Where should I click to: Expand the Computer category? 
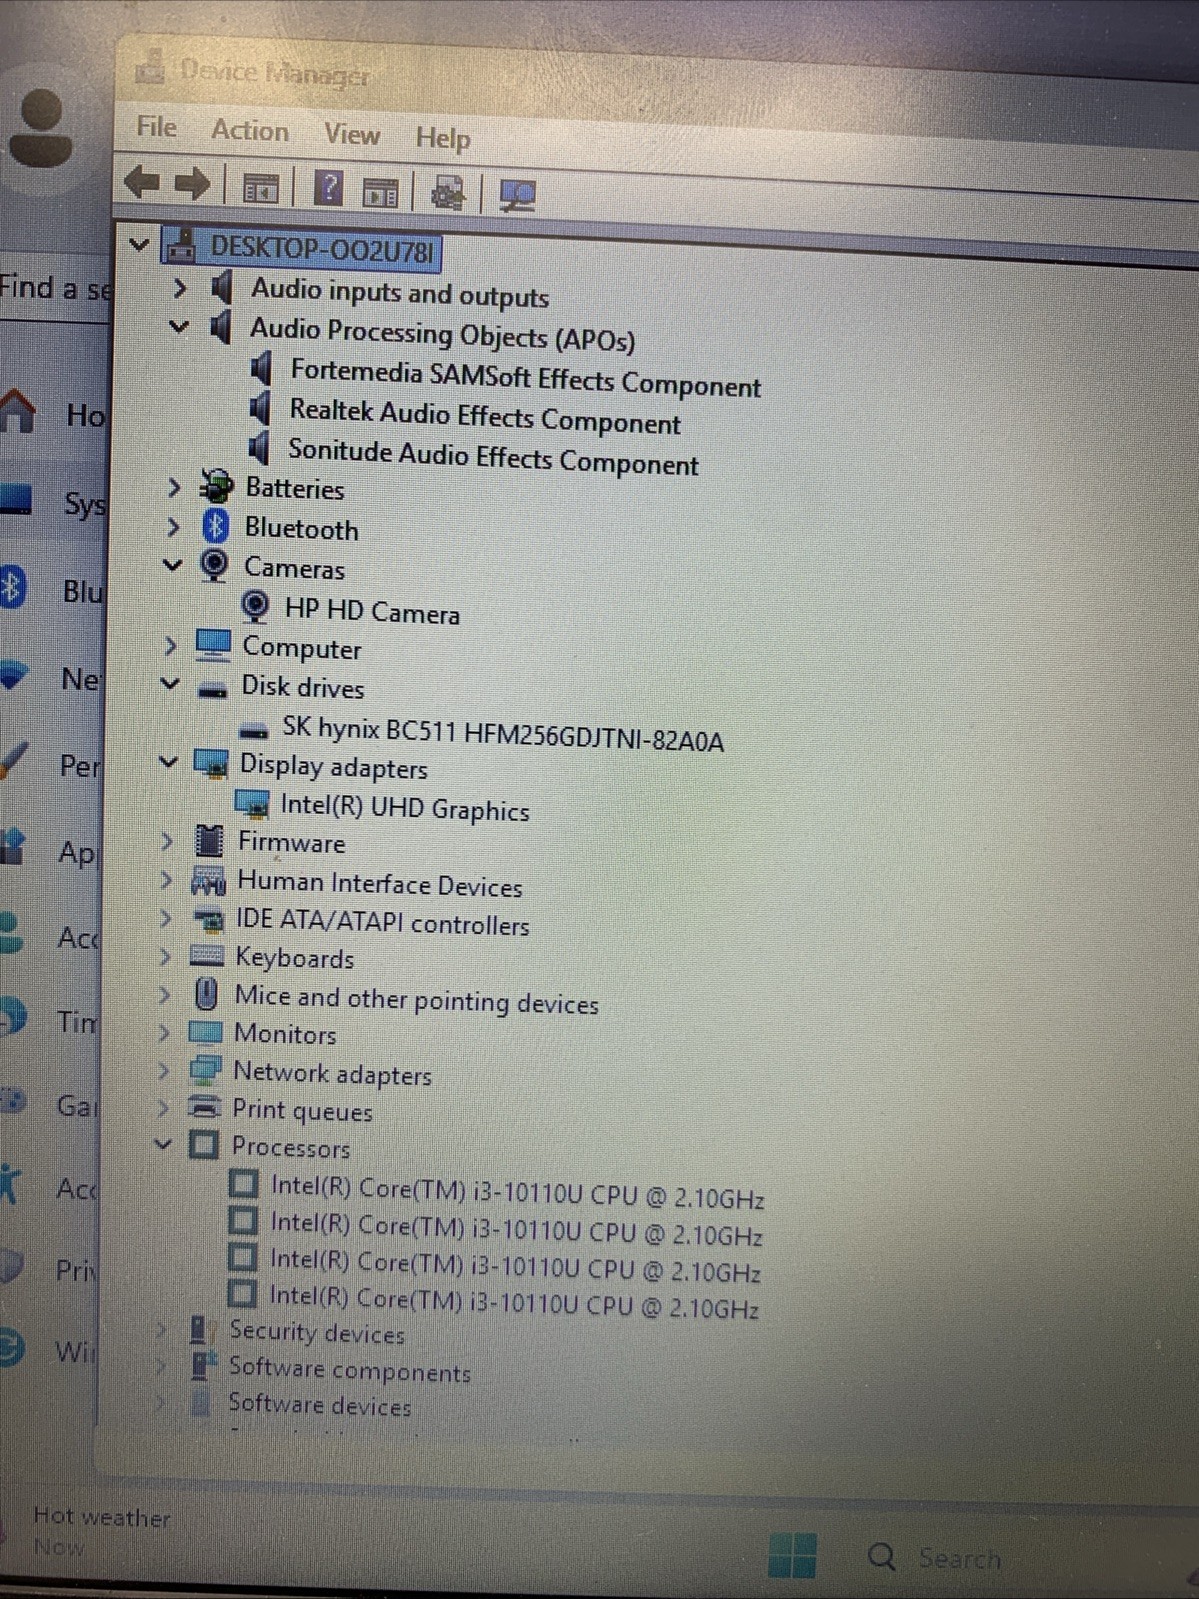pyautogui.click(x=170, y=646)
